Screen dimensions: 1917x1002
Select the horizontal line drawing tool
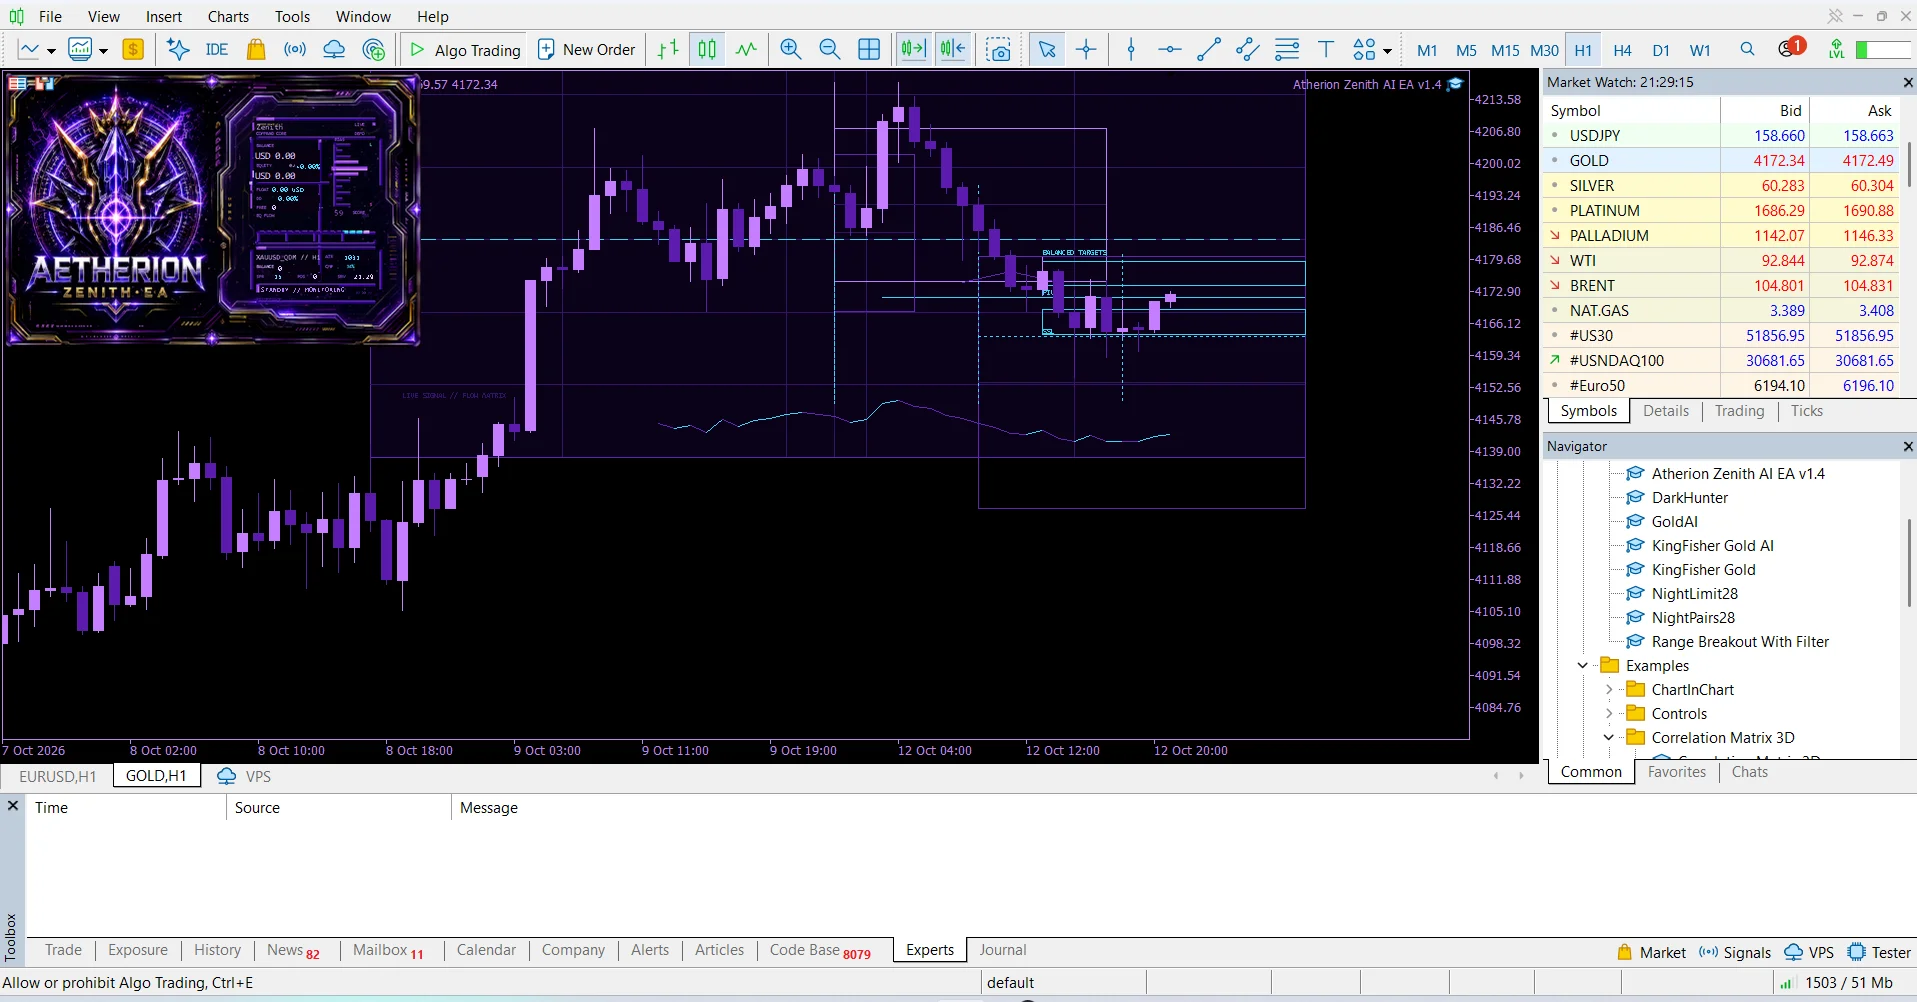[x=1170, y=49]
